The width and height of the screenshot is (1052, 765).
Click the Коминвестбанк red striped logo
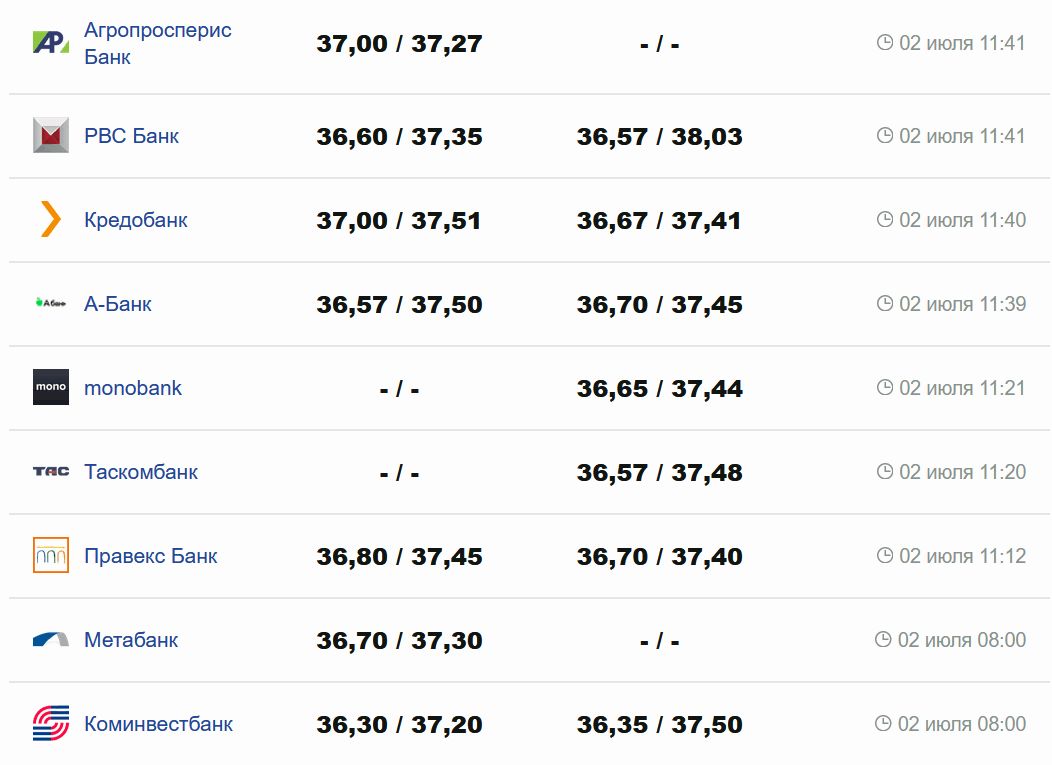coord(50,723)
